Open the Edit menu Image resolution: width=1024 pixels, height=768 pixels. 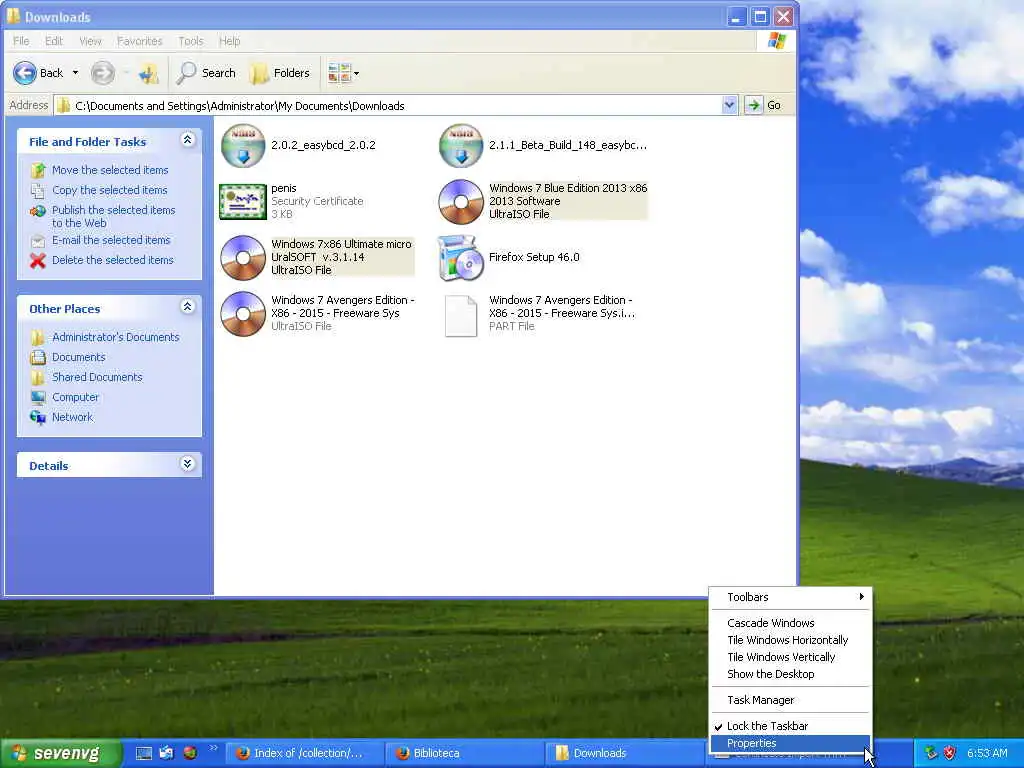click(54, 41)
